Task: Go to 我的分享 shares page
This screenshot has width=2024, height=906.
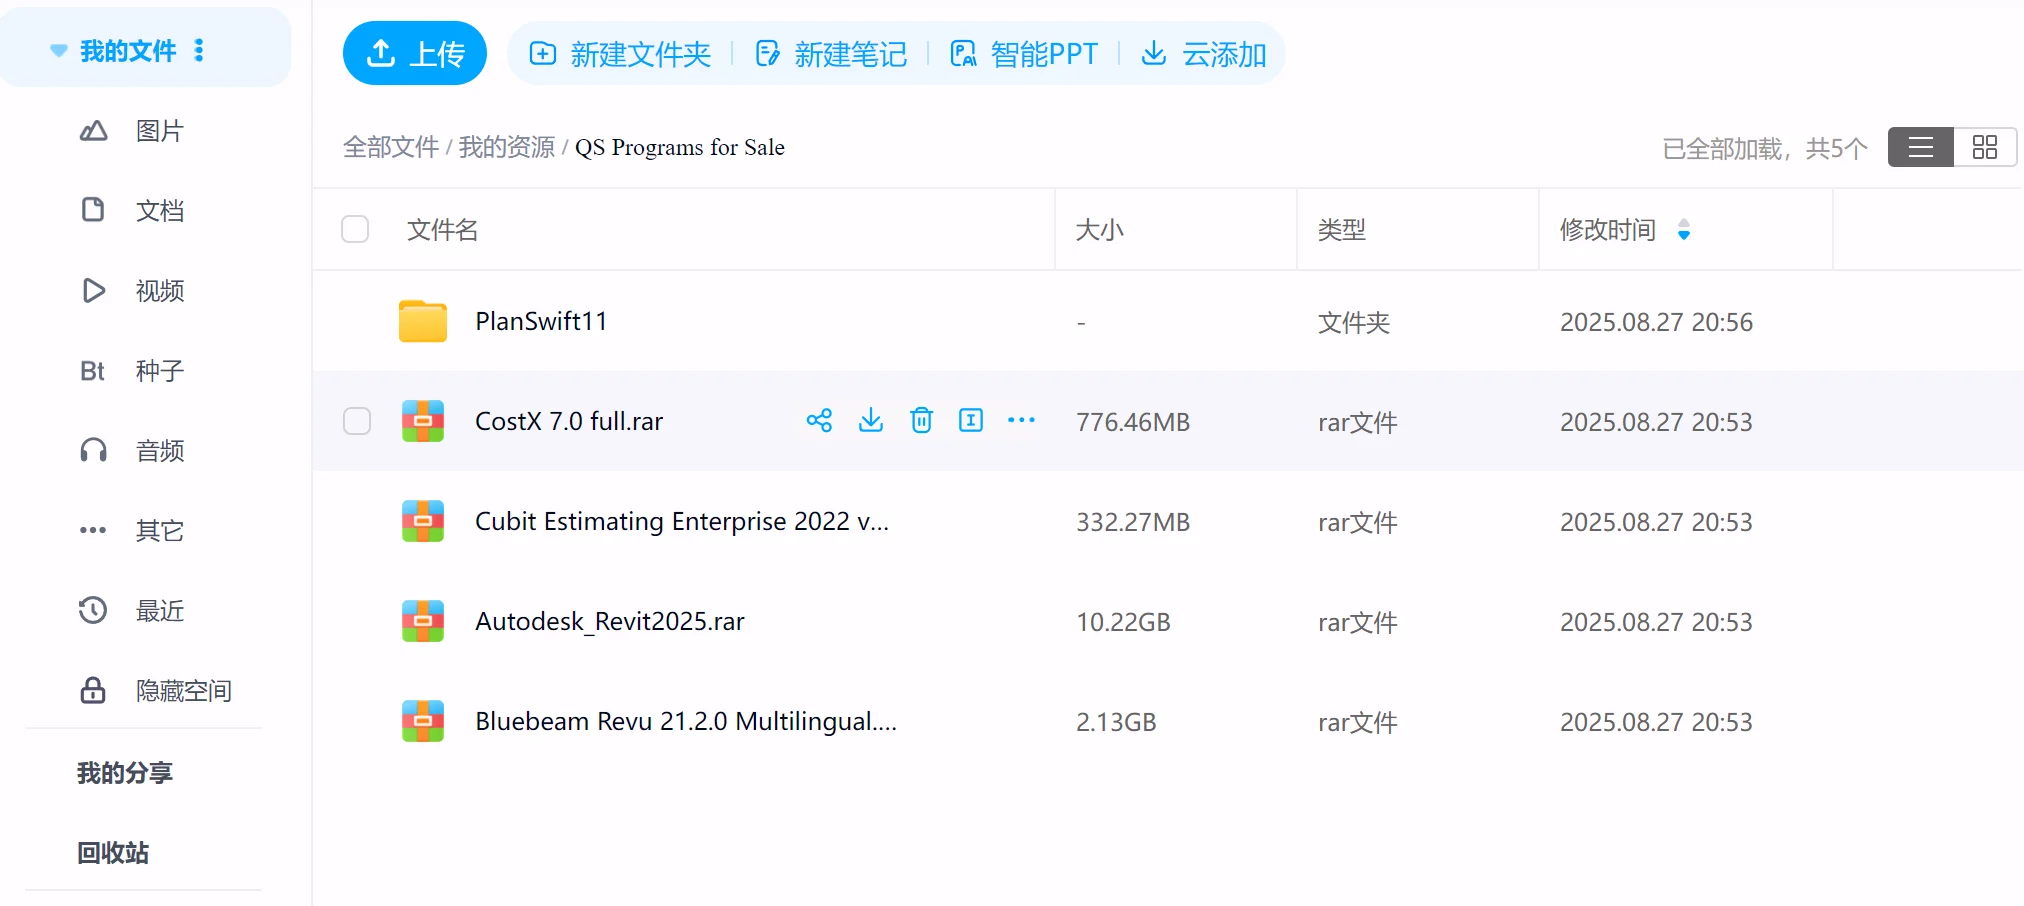Action: click(x=124, y=772)
